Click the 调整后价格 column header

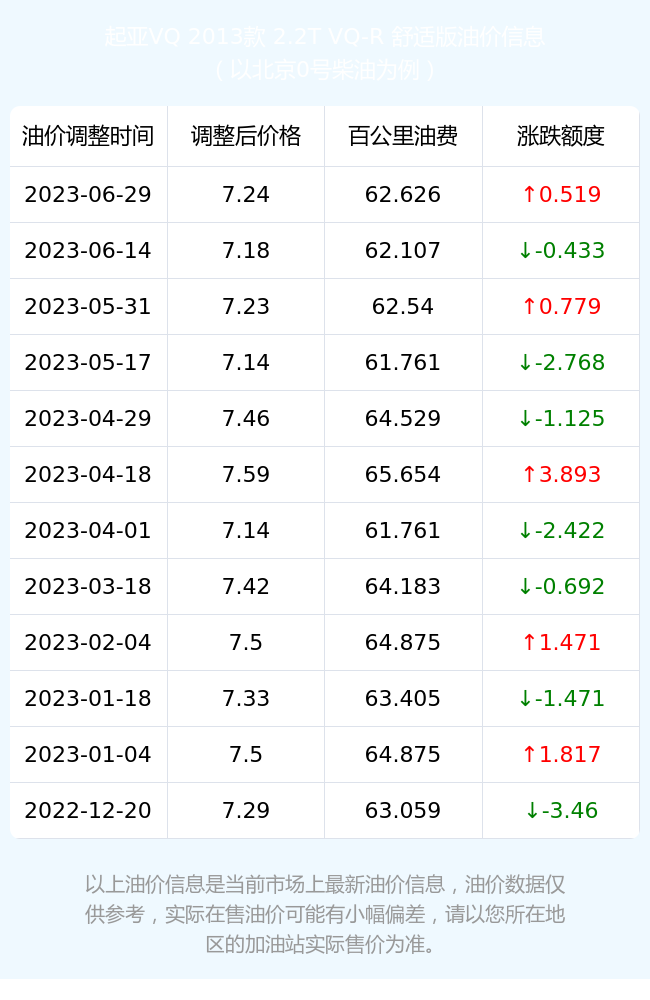(x=246, y=136)
